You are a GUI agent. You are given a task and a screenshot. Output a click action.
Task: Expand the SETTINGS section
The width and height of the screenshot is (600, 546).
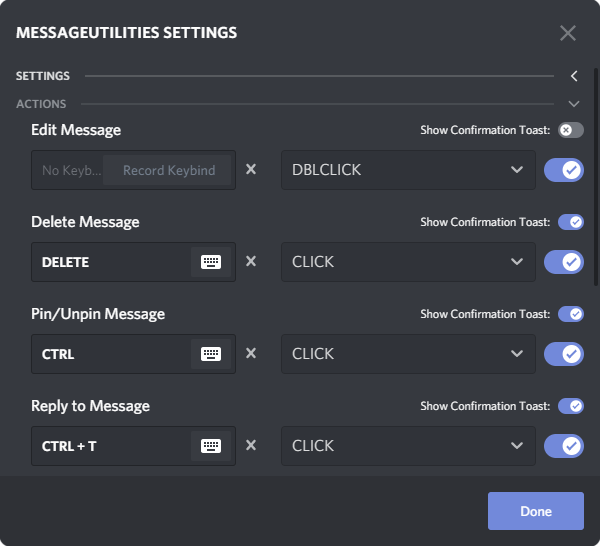574,76
